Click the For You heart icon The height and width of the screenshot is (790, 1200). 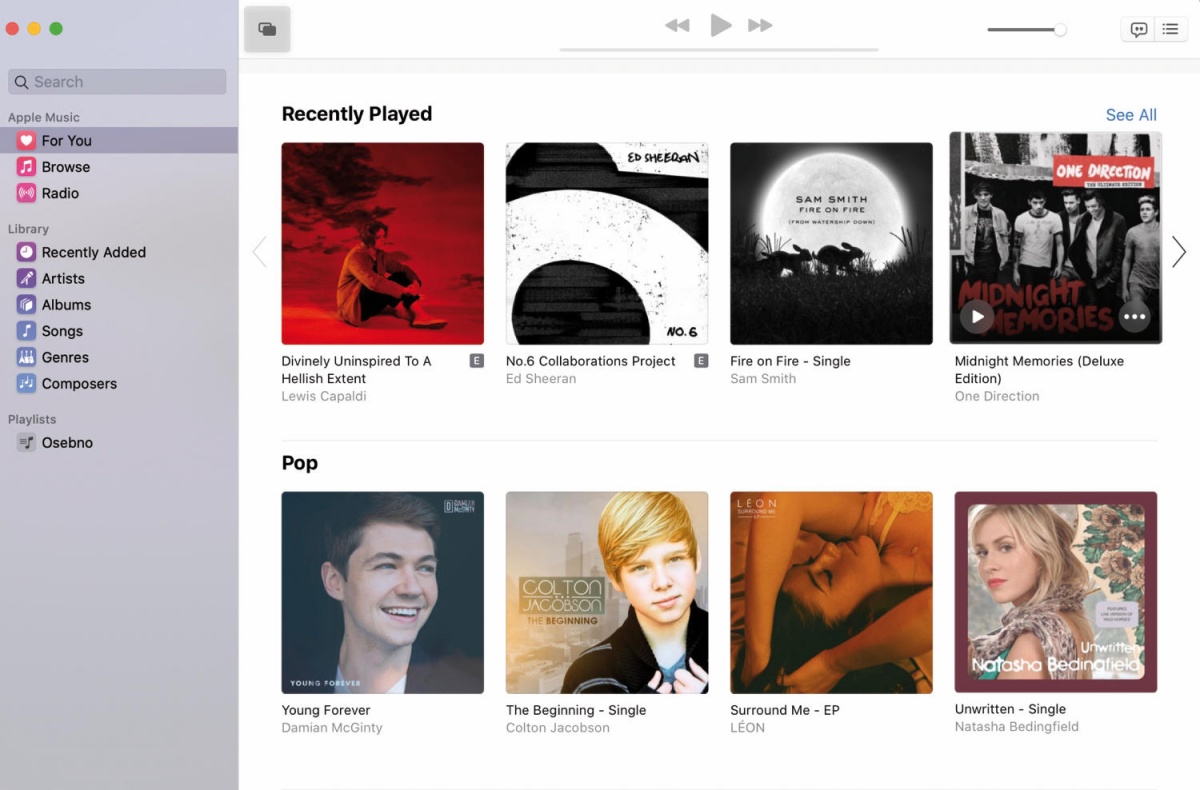tap(26, 141)
